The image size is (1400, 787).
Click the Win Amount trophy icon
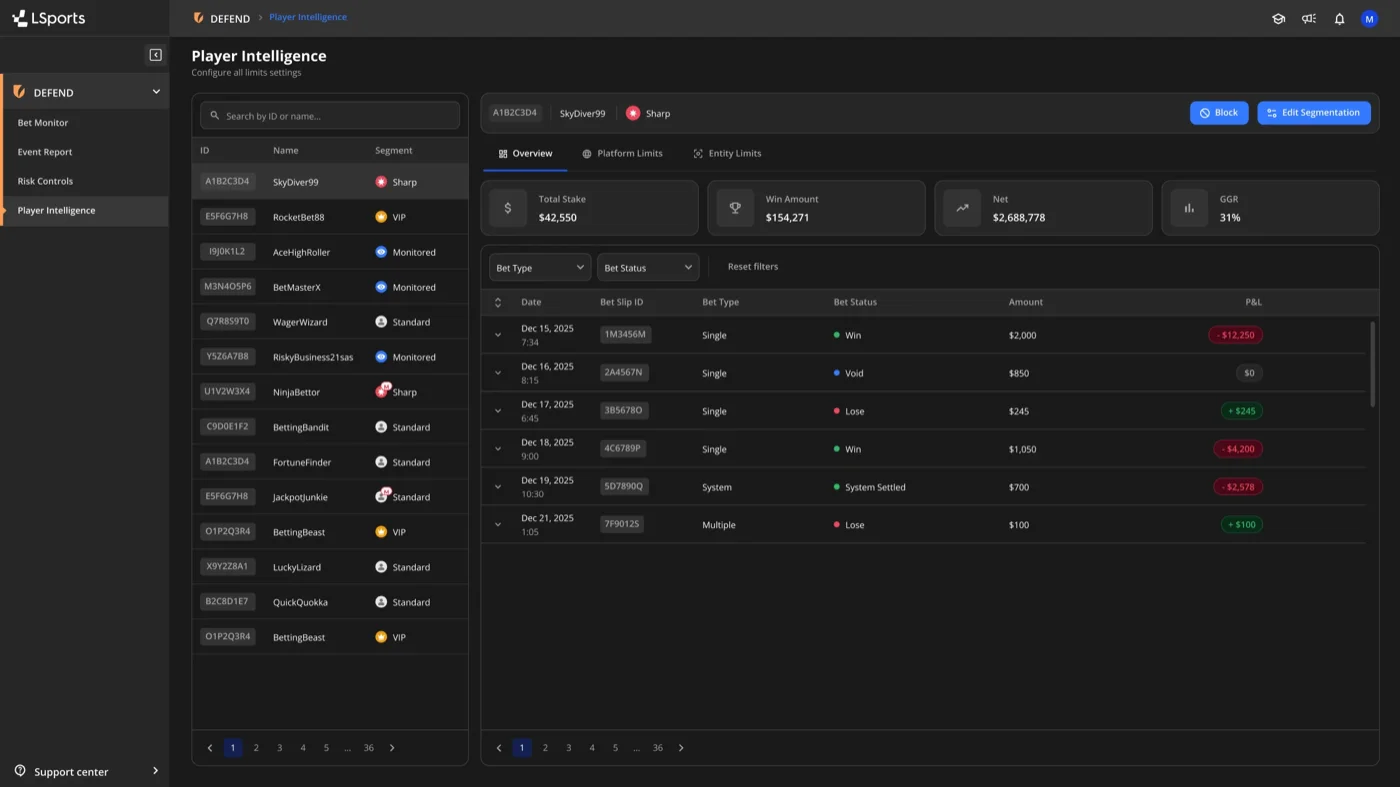(x=735, y=208)
